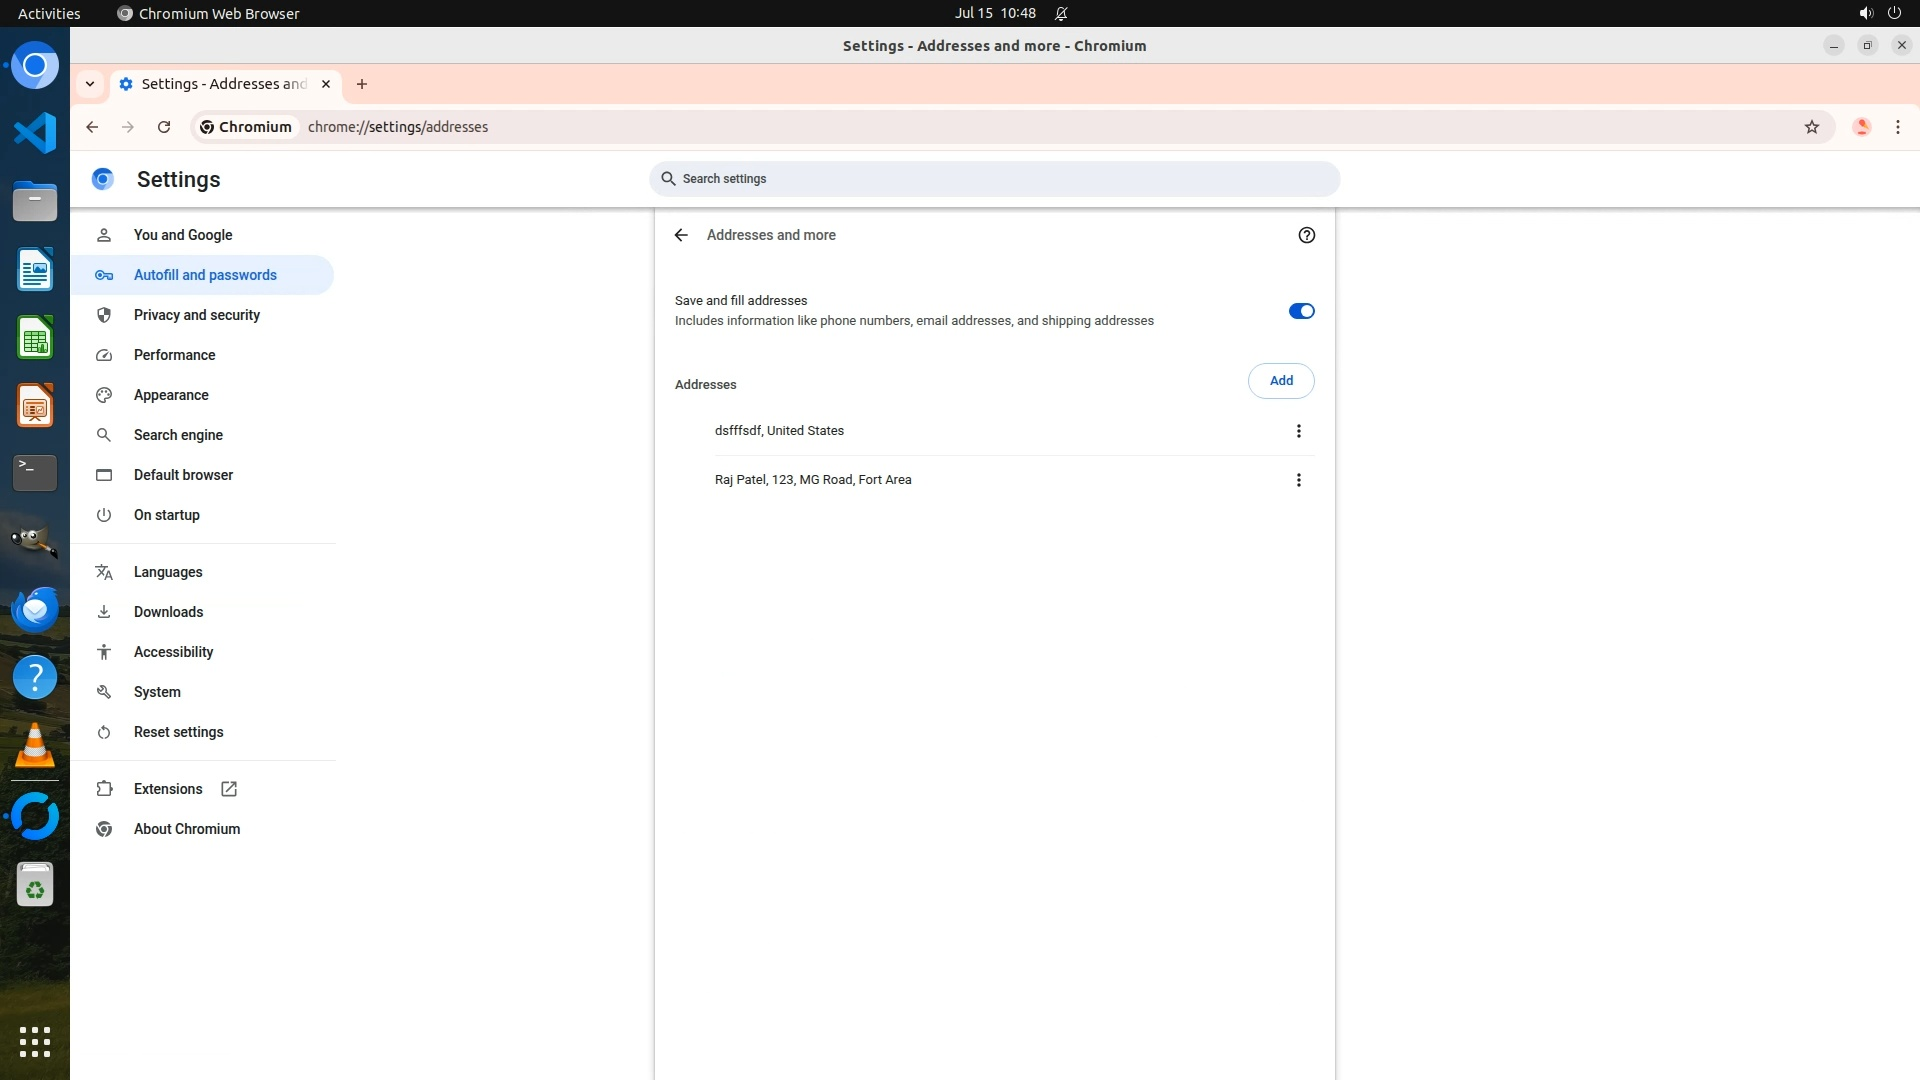Click the Chromium site info chip

tap(246, 127)
